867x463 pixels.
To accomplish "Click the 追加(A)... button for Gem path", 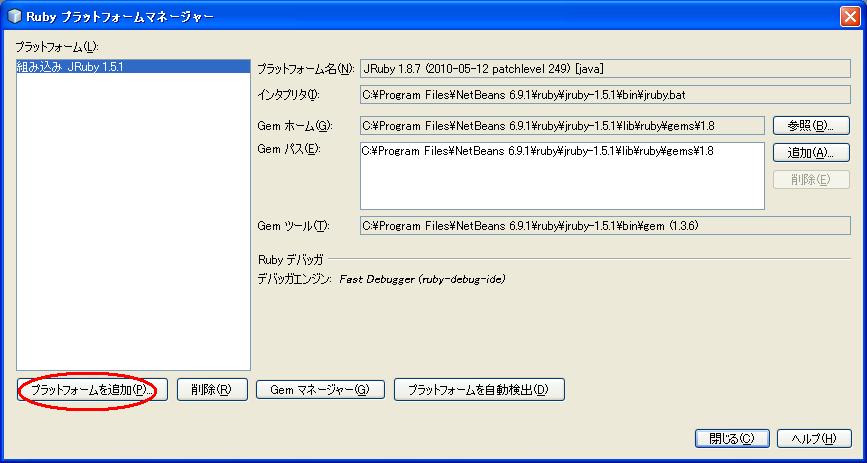I will point(811,153).
